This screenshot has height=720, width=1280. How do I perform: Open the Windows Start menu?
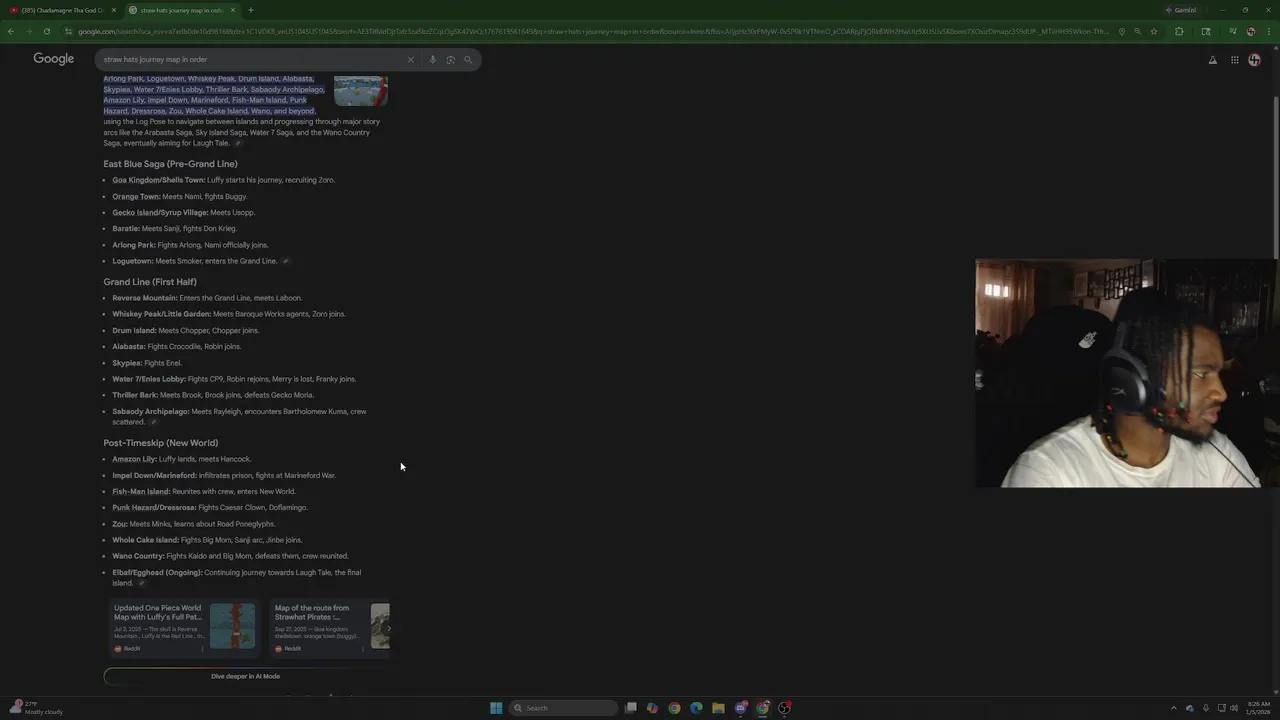coord(496,708)
